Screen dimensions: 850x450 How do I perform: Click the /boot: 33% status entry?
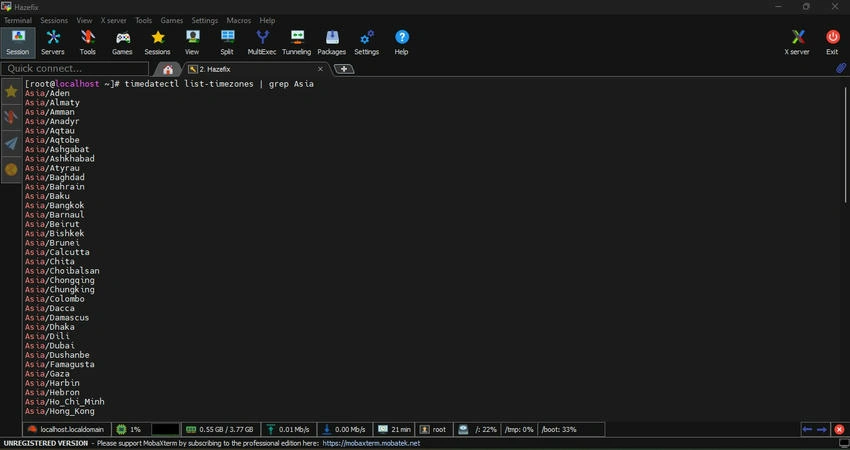[x=559, y=429]
